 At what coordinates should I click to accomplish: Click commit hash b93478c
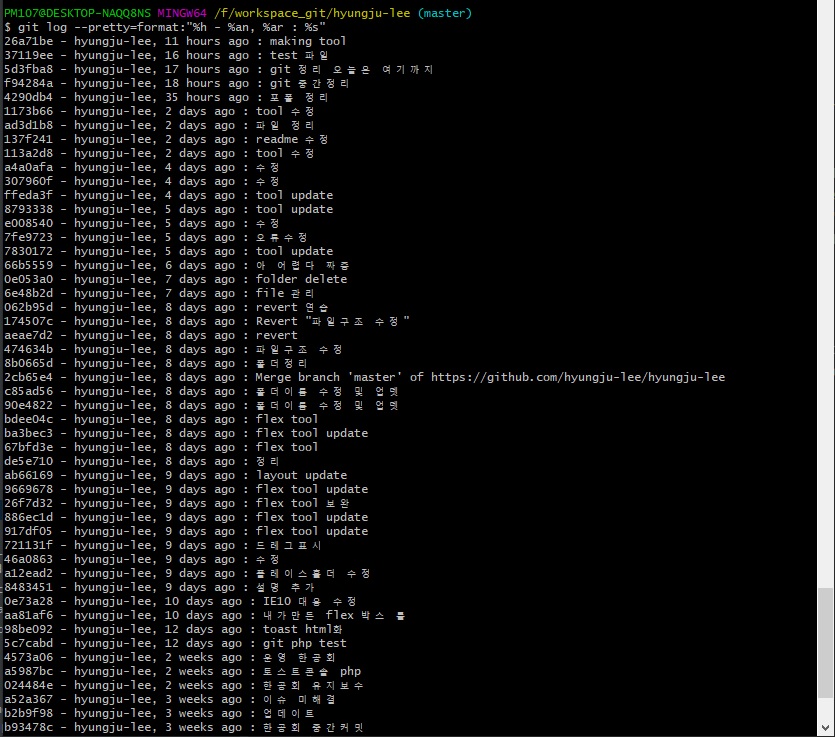point(28,727)
